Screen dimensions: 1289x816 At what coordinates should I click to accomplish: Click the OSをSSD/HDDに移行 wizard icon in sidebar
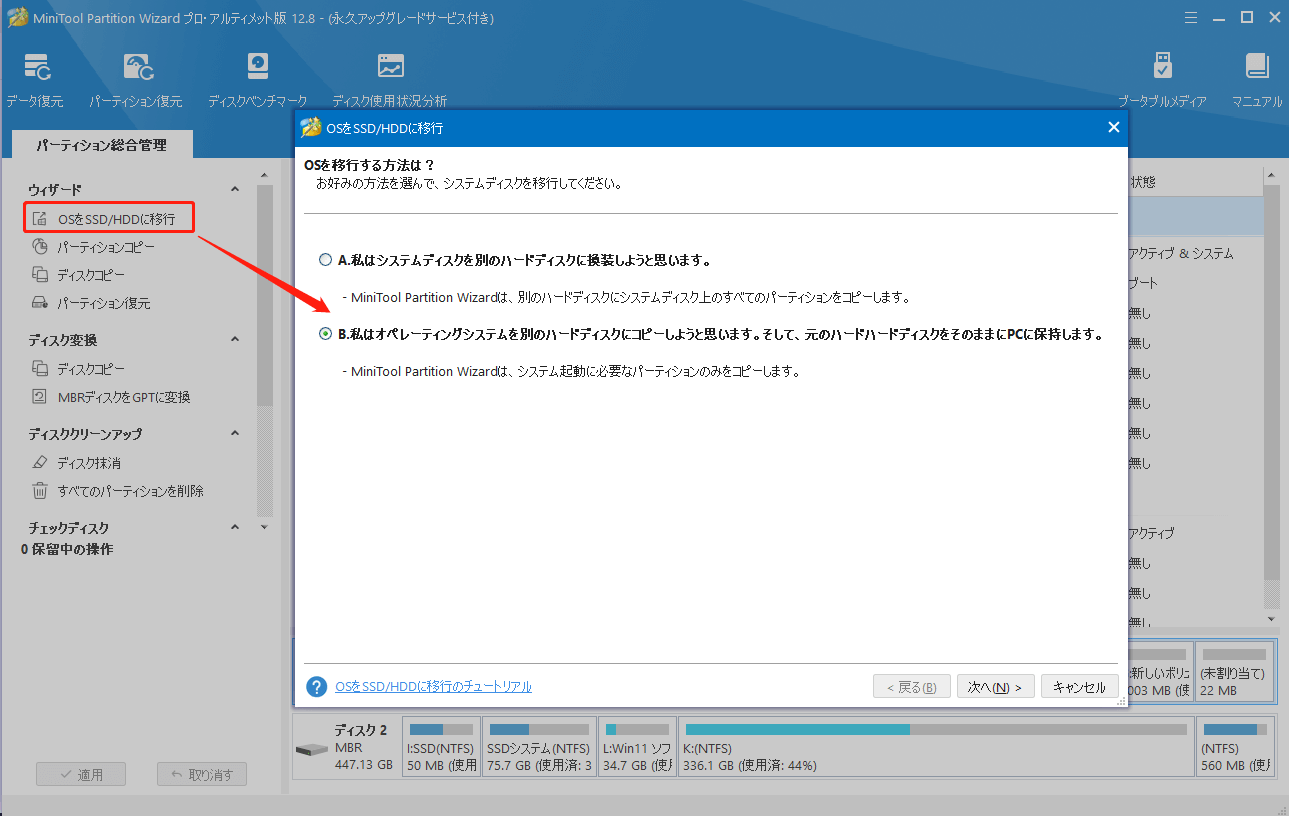40,218
